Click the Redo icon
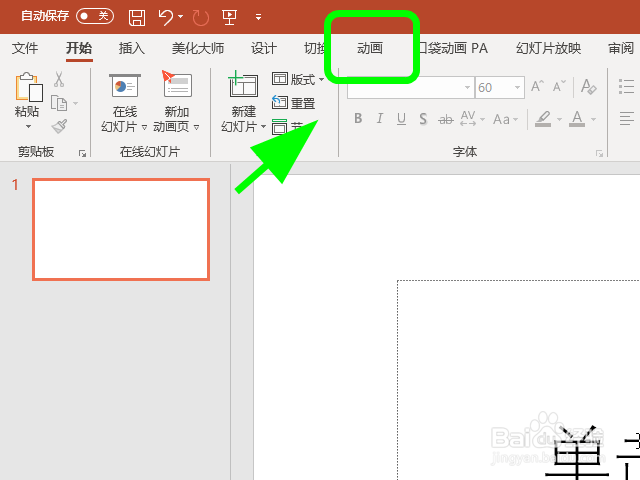 pos(200,18)
